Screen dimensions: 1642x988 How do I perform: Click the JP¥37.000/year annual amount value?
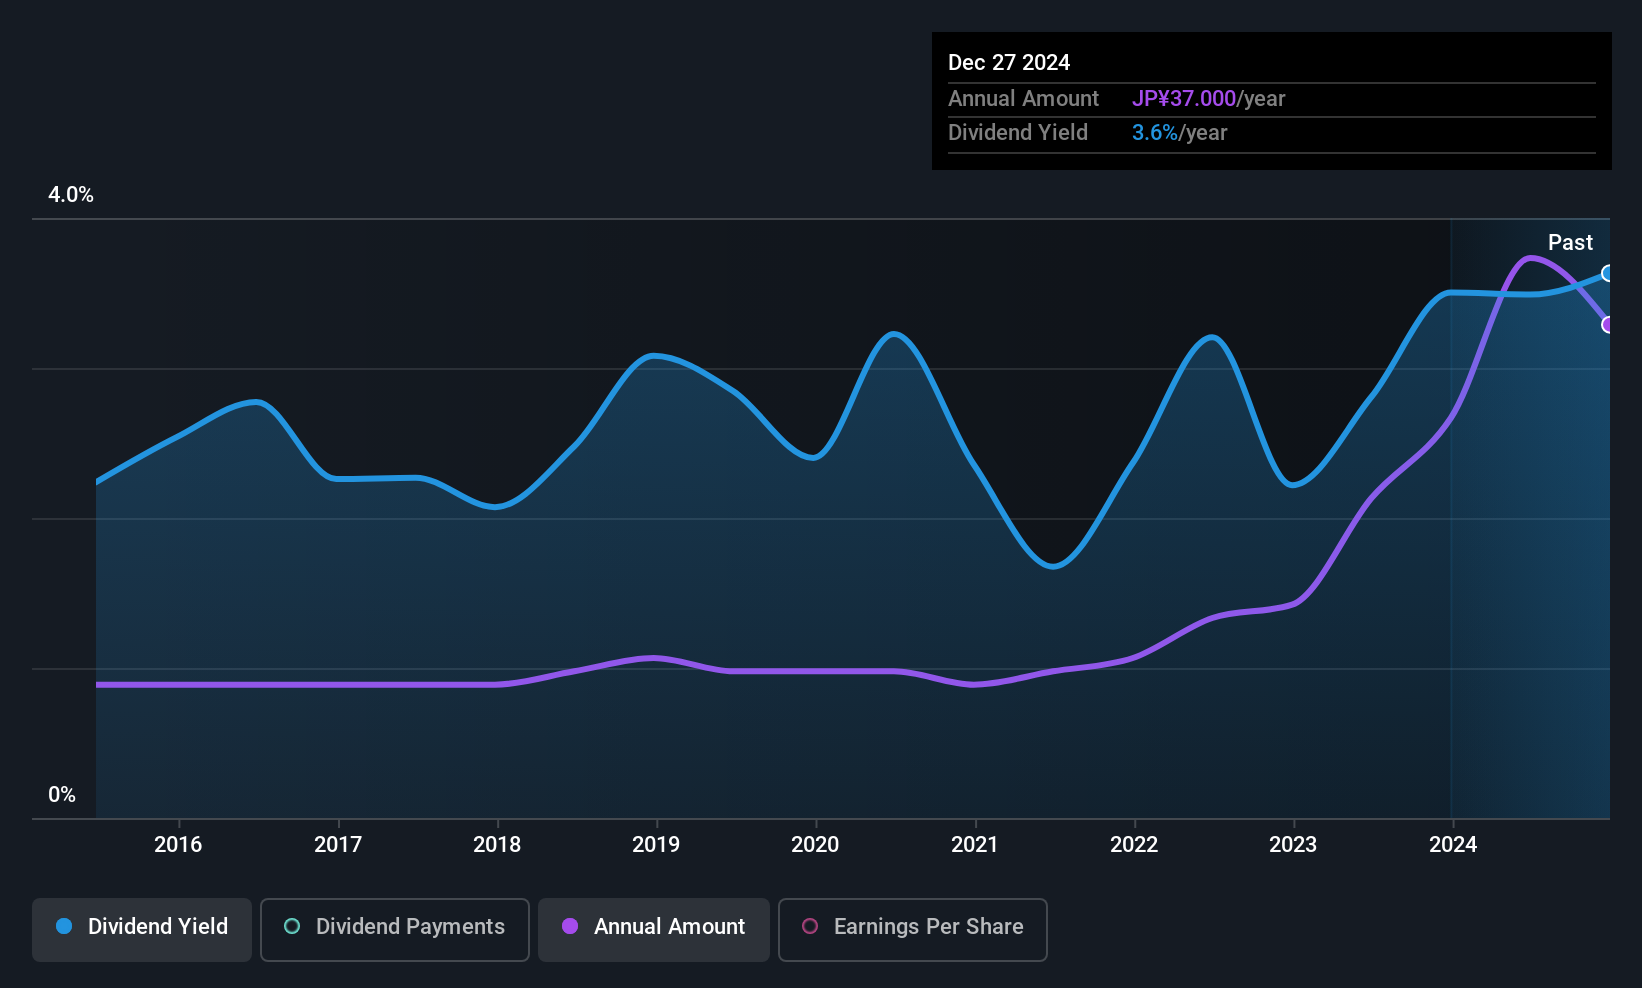(x=1208, y=99)
